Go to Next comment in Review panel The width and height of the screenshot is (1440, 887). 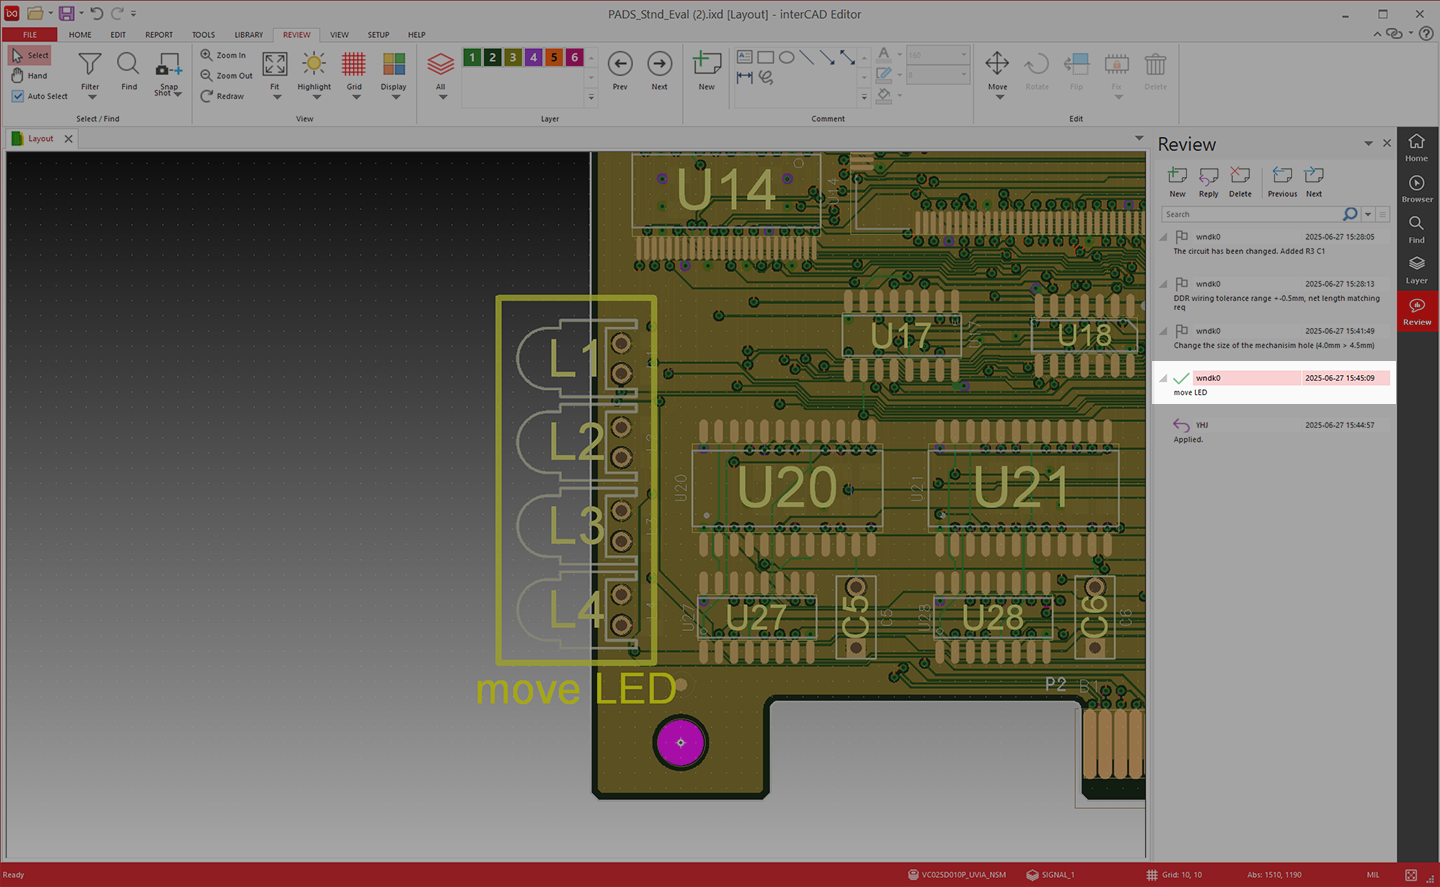pos(1314,182)
